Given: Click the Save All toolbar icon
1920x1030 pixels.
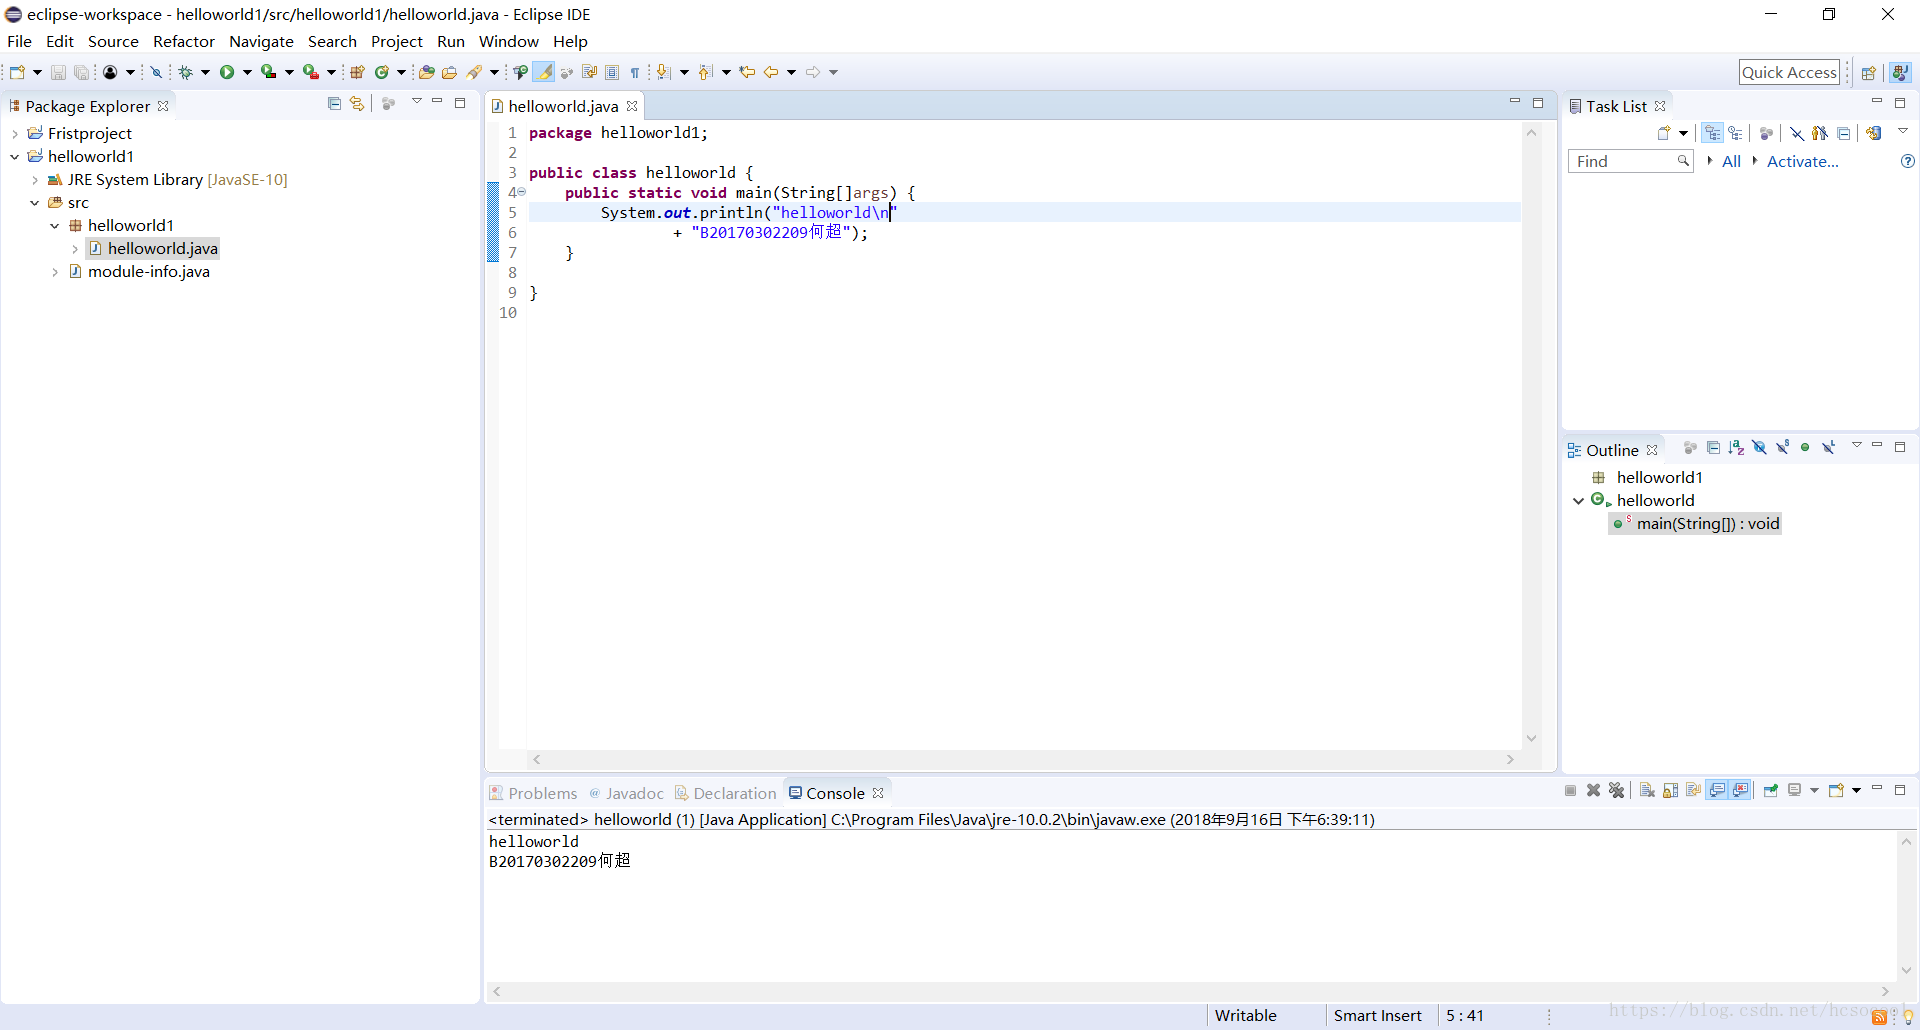Looking at the screenshot, I should click(82, 72).
